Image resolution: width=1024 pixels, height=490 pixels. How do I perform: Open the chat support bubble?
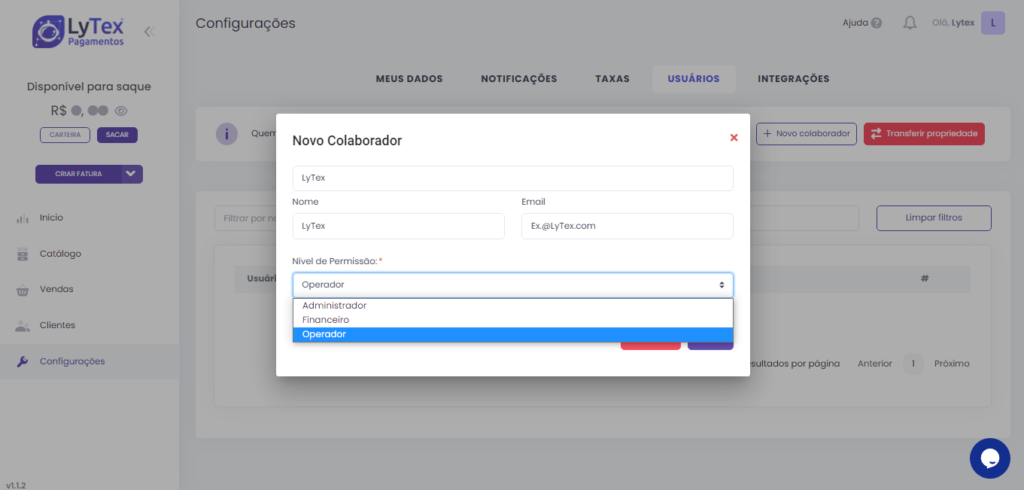[989, 457]
